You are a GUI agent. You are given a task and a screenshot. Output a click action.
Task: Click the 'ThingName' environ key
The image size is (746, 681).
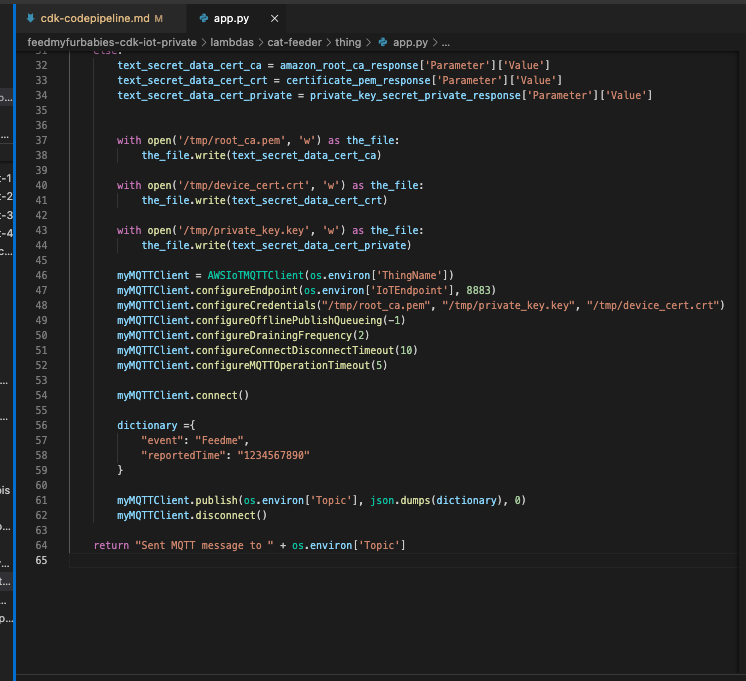(409, 275)
